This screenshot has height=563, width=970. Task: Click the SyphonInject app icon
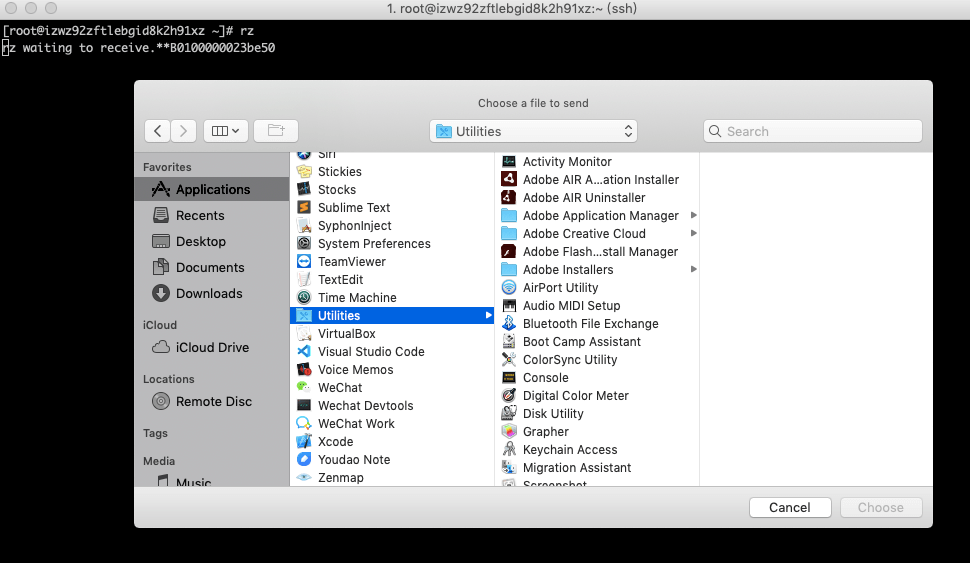[x=304, y=225]
